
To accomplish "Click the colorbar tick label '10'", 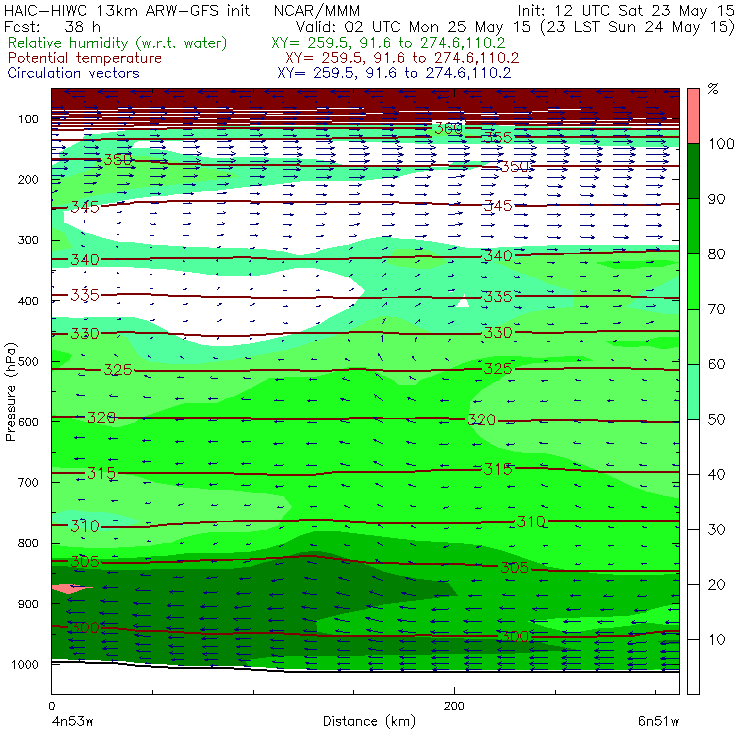I will (x=716, y=640).
